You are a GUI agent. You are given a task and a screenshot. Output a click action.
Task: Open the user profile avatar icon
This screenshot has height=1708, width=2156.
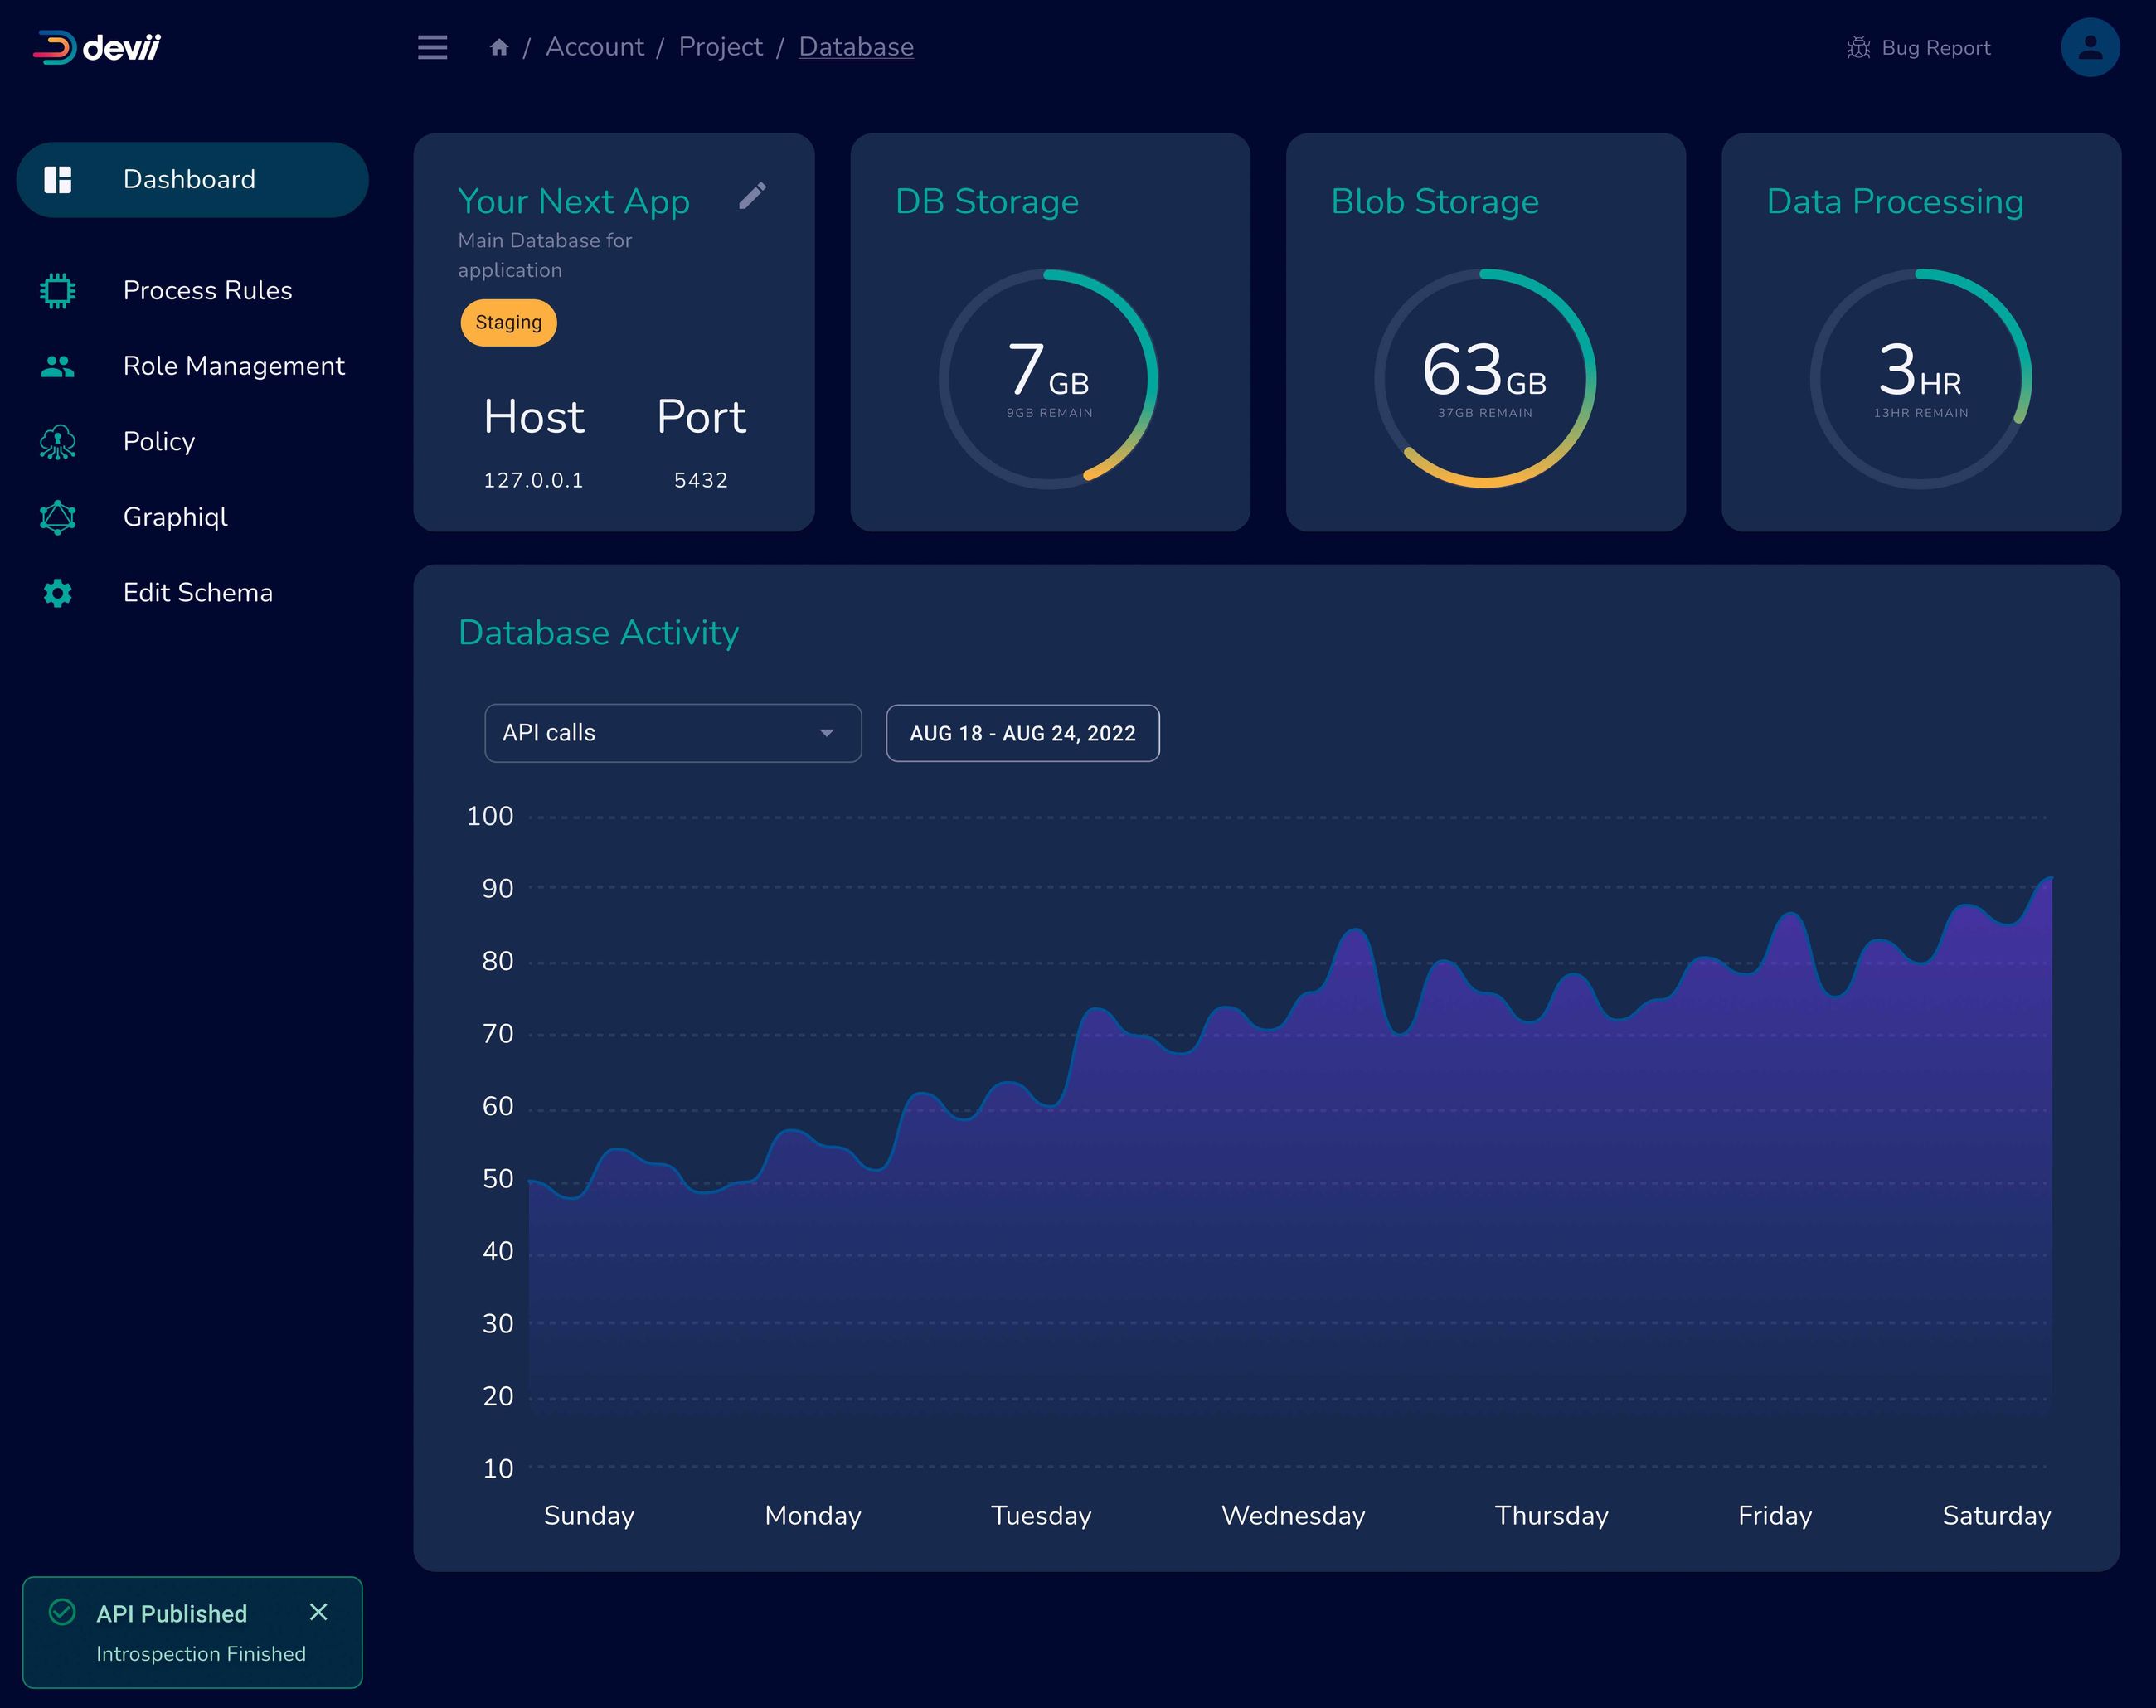click(2090, 47)
